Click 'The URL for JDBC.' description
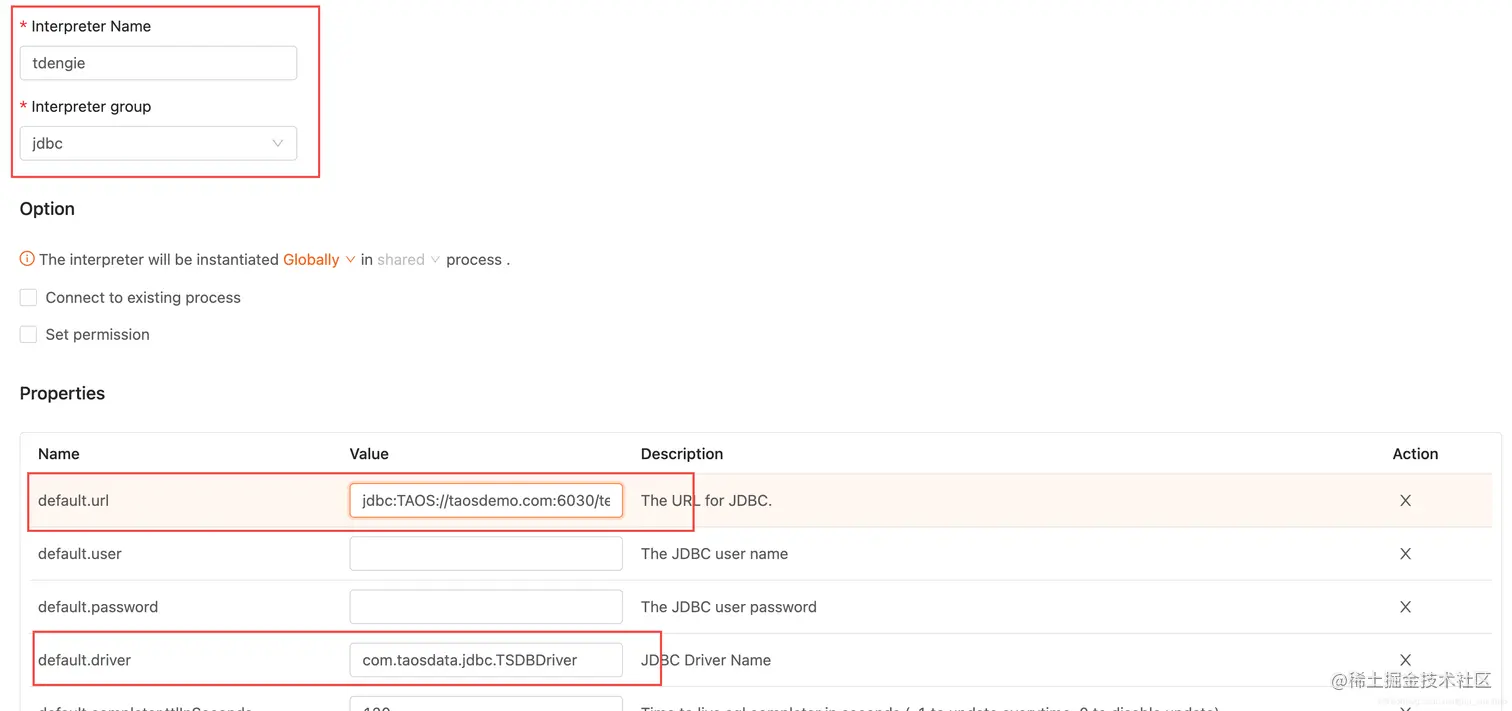The width and height of the screenshot is (1512, 711). tap(706, 500)
